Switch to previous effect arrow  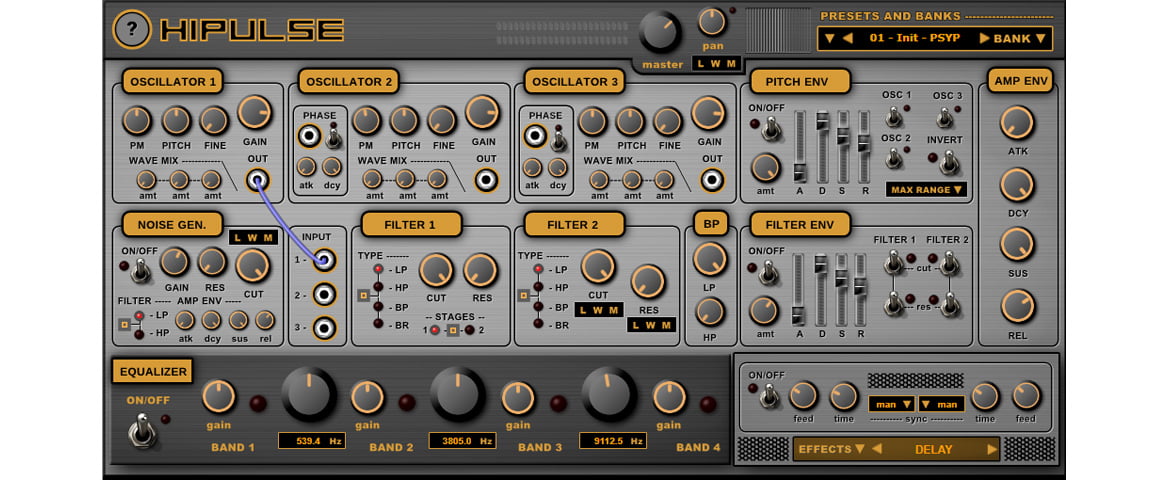coord(878,449)
